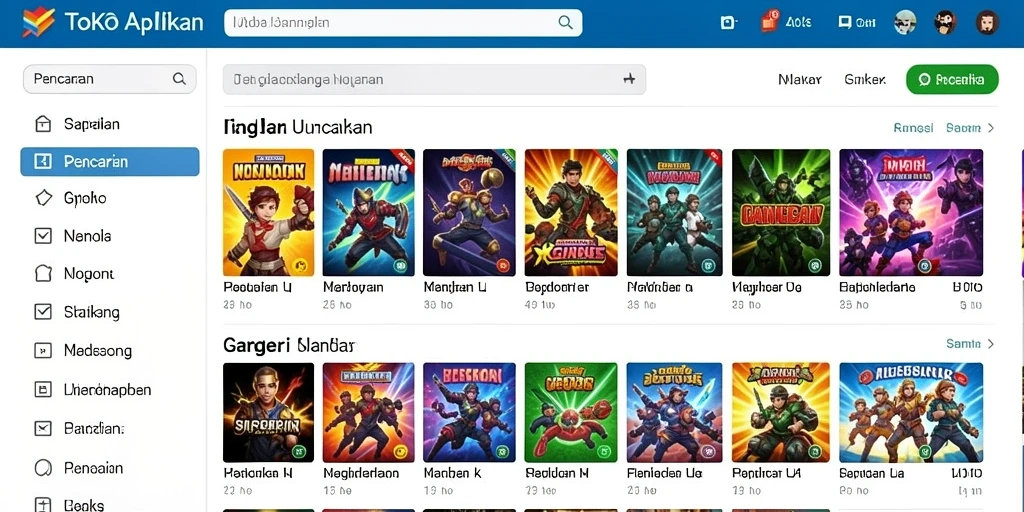This screenshot has height=512, width=1024.
Task: Click the badge on the Saoldan M cover
Action: [604, 450]
